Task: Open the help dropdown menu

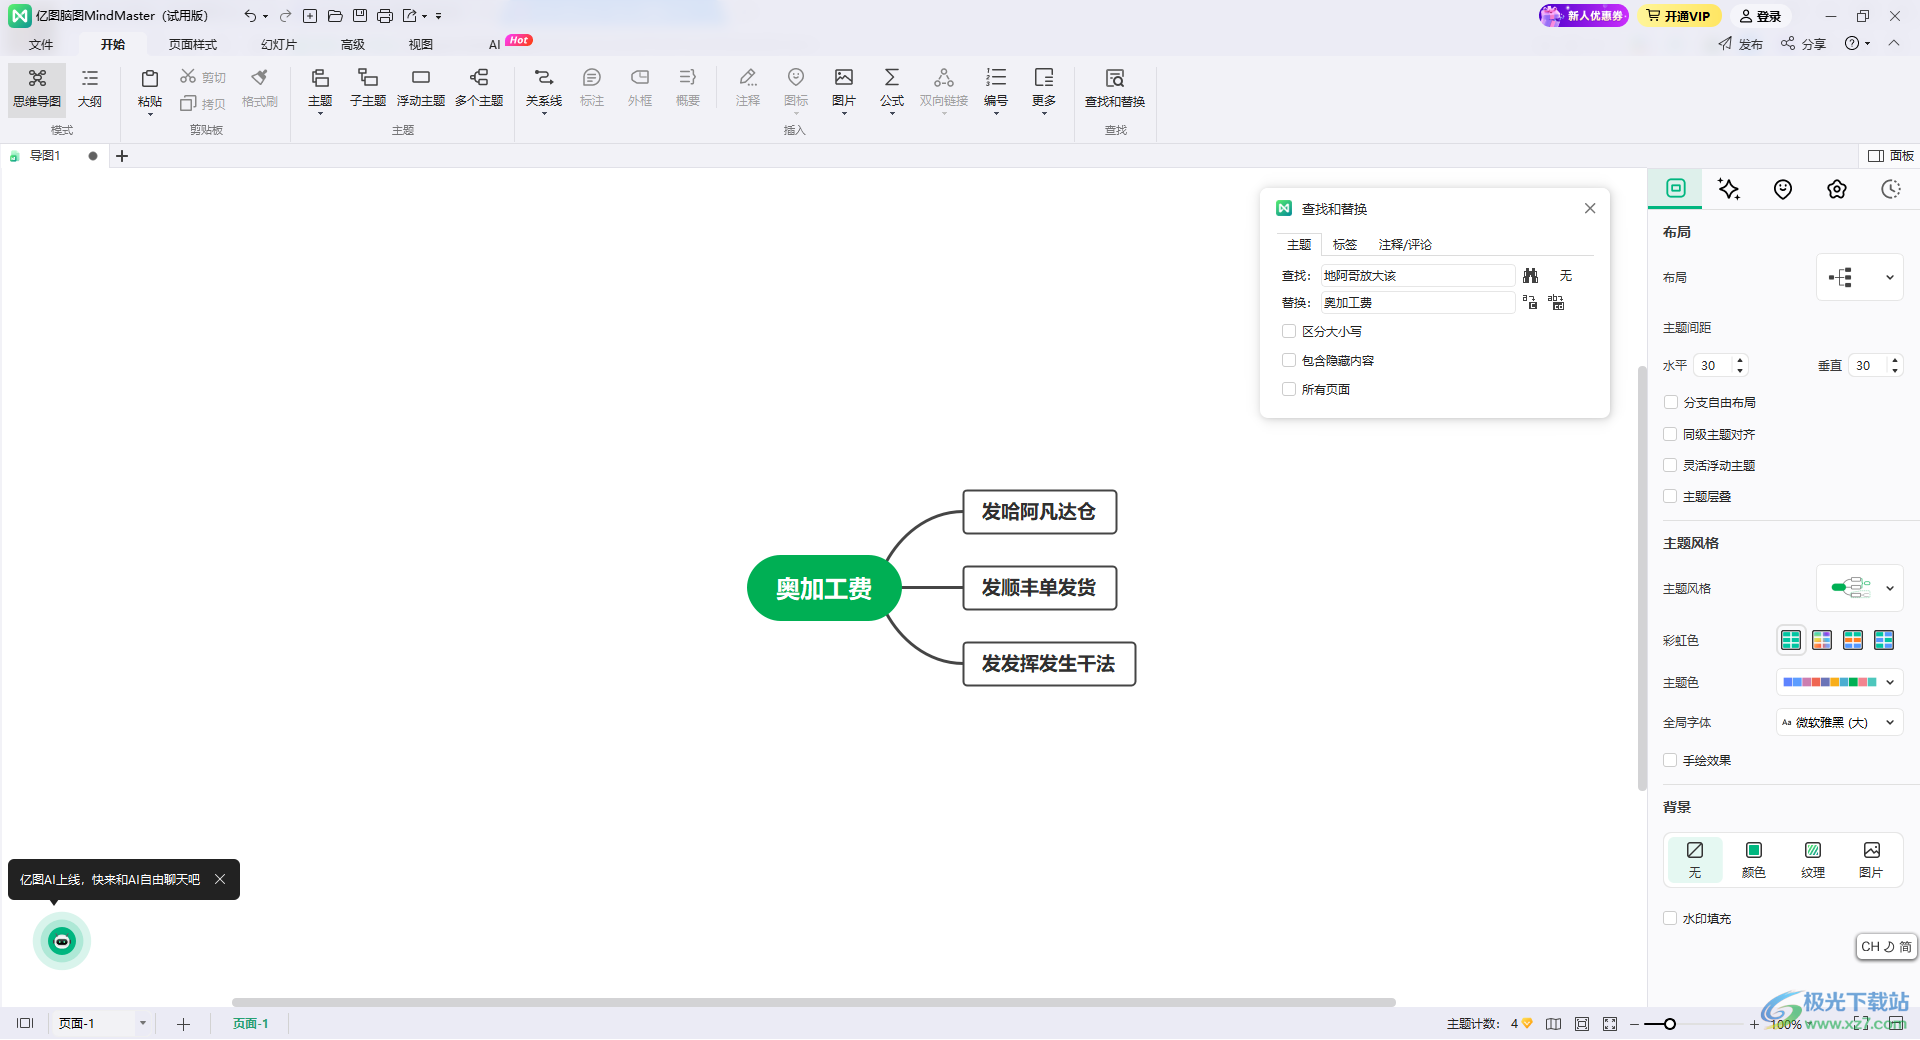Action: (1857, 44)
